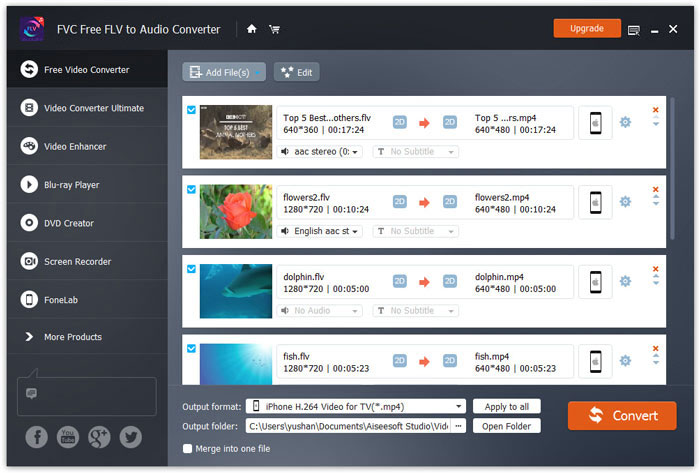
Task: Open settings gear for Top 5 Best file
Action: [625, 122]
